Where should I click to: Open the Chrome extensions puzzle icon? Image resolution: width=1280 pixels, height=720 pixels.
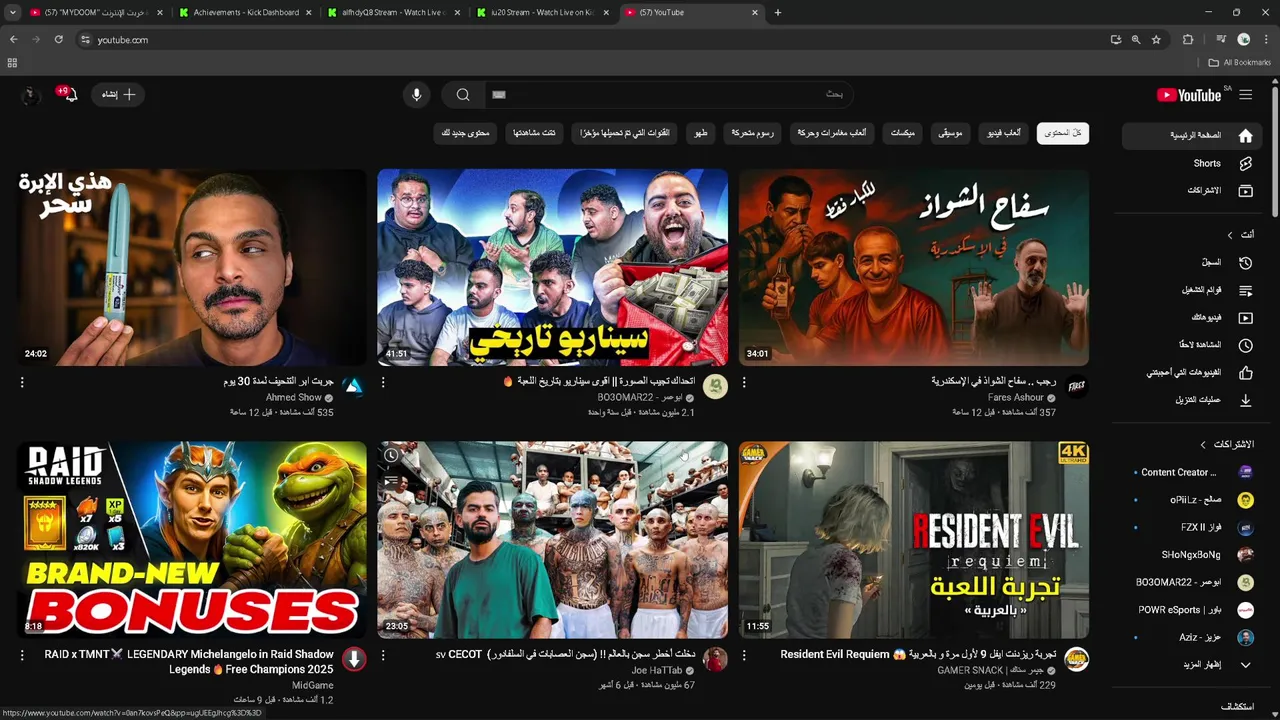point(1188,39)
